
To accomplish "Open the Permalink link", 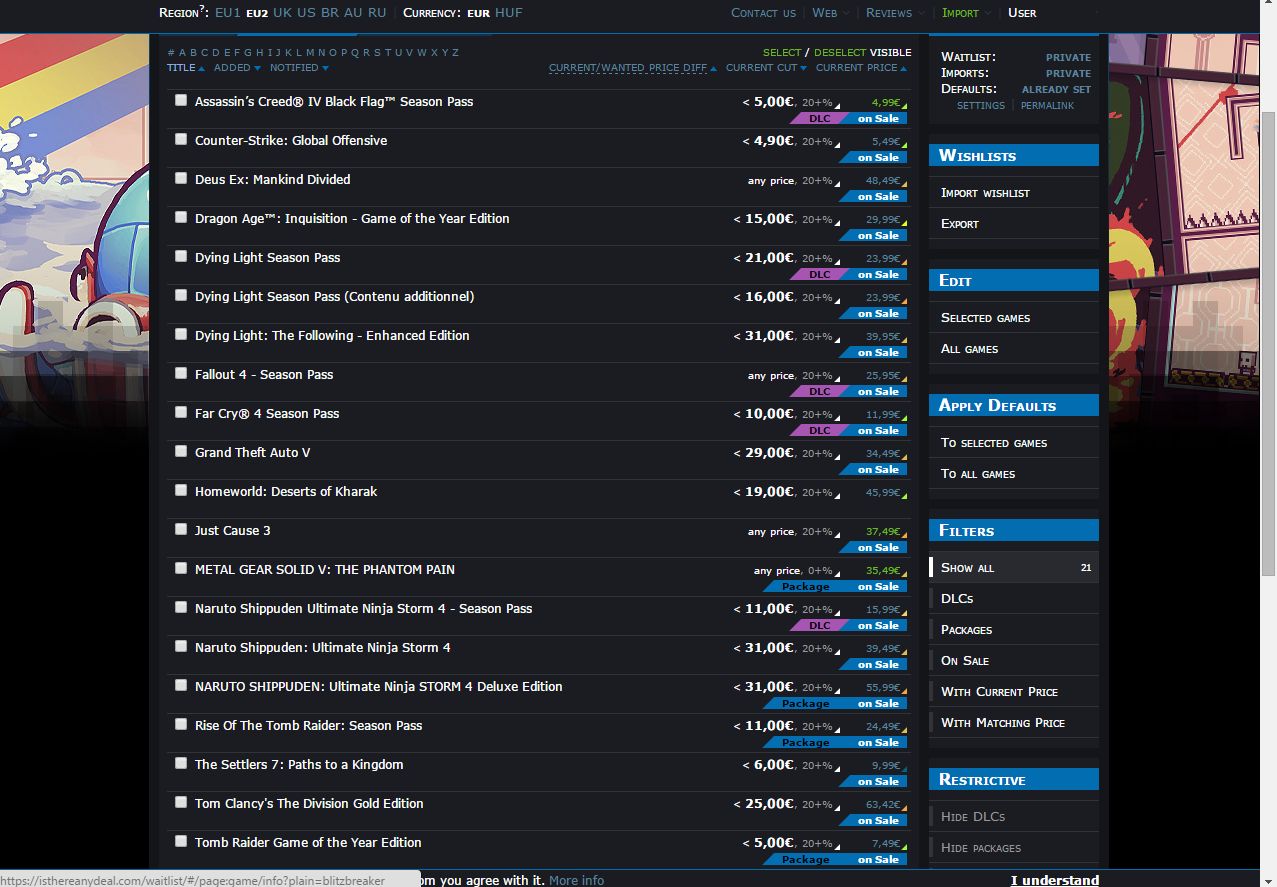I will (x=1047, y=106).
